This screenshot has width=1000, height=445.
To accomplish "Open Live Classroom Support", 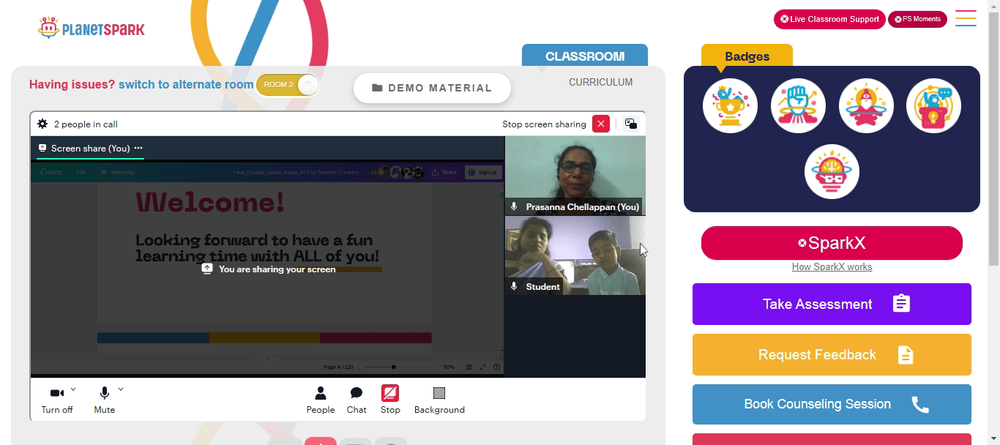I will pyautogui.click(x=830, y=19).
